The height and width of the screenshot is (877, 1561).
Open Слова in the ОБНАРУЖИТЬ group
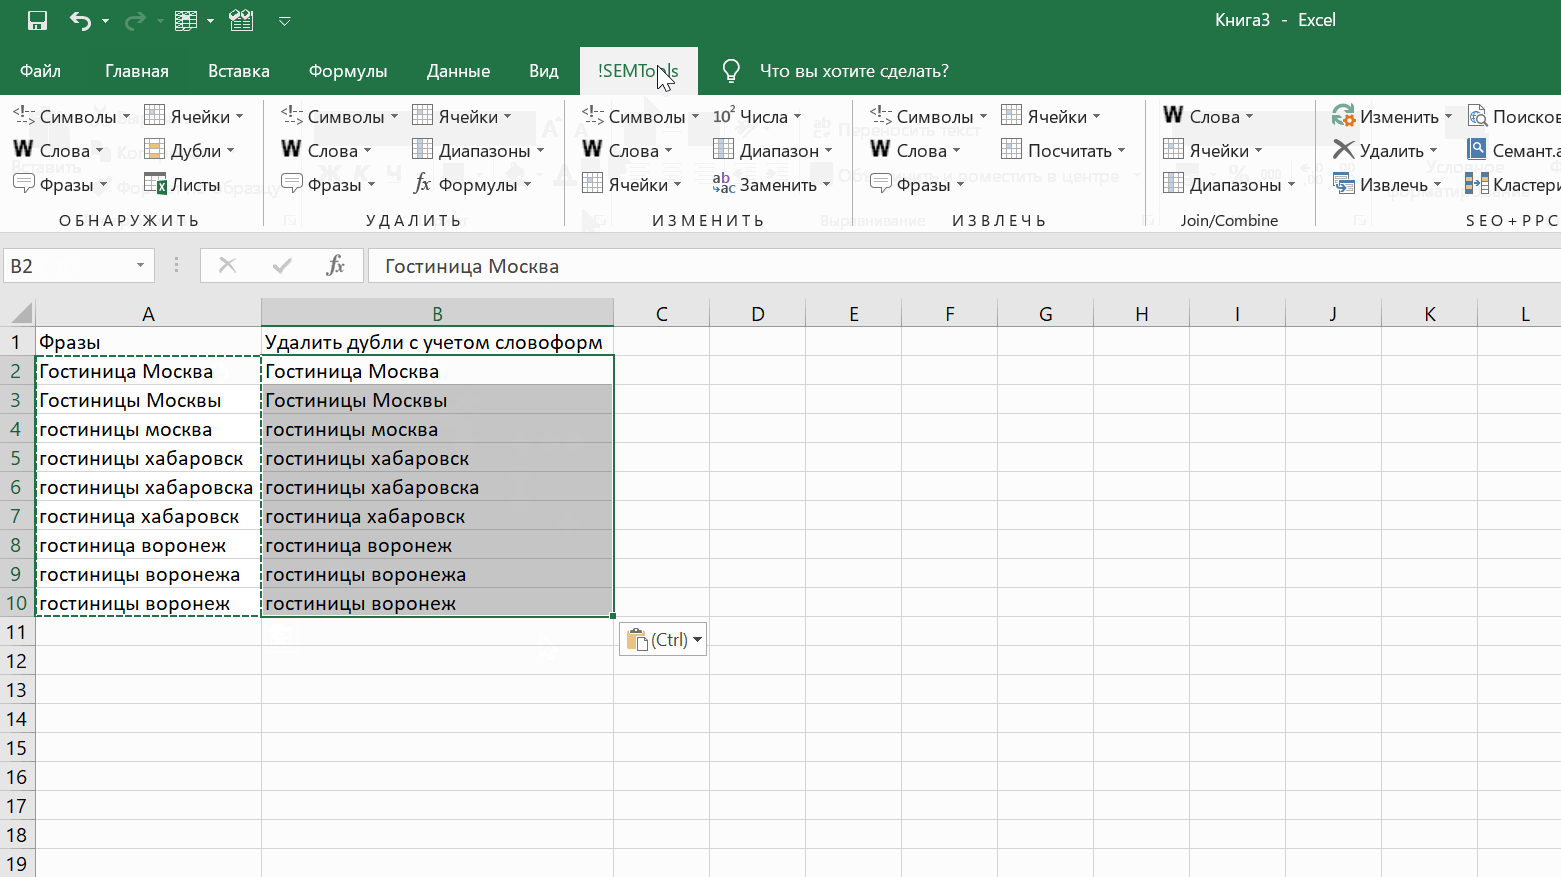[59, 151]
